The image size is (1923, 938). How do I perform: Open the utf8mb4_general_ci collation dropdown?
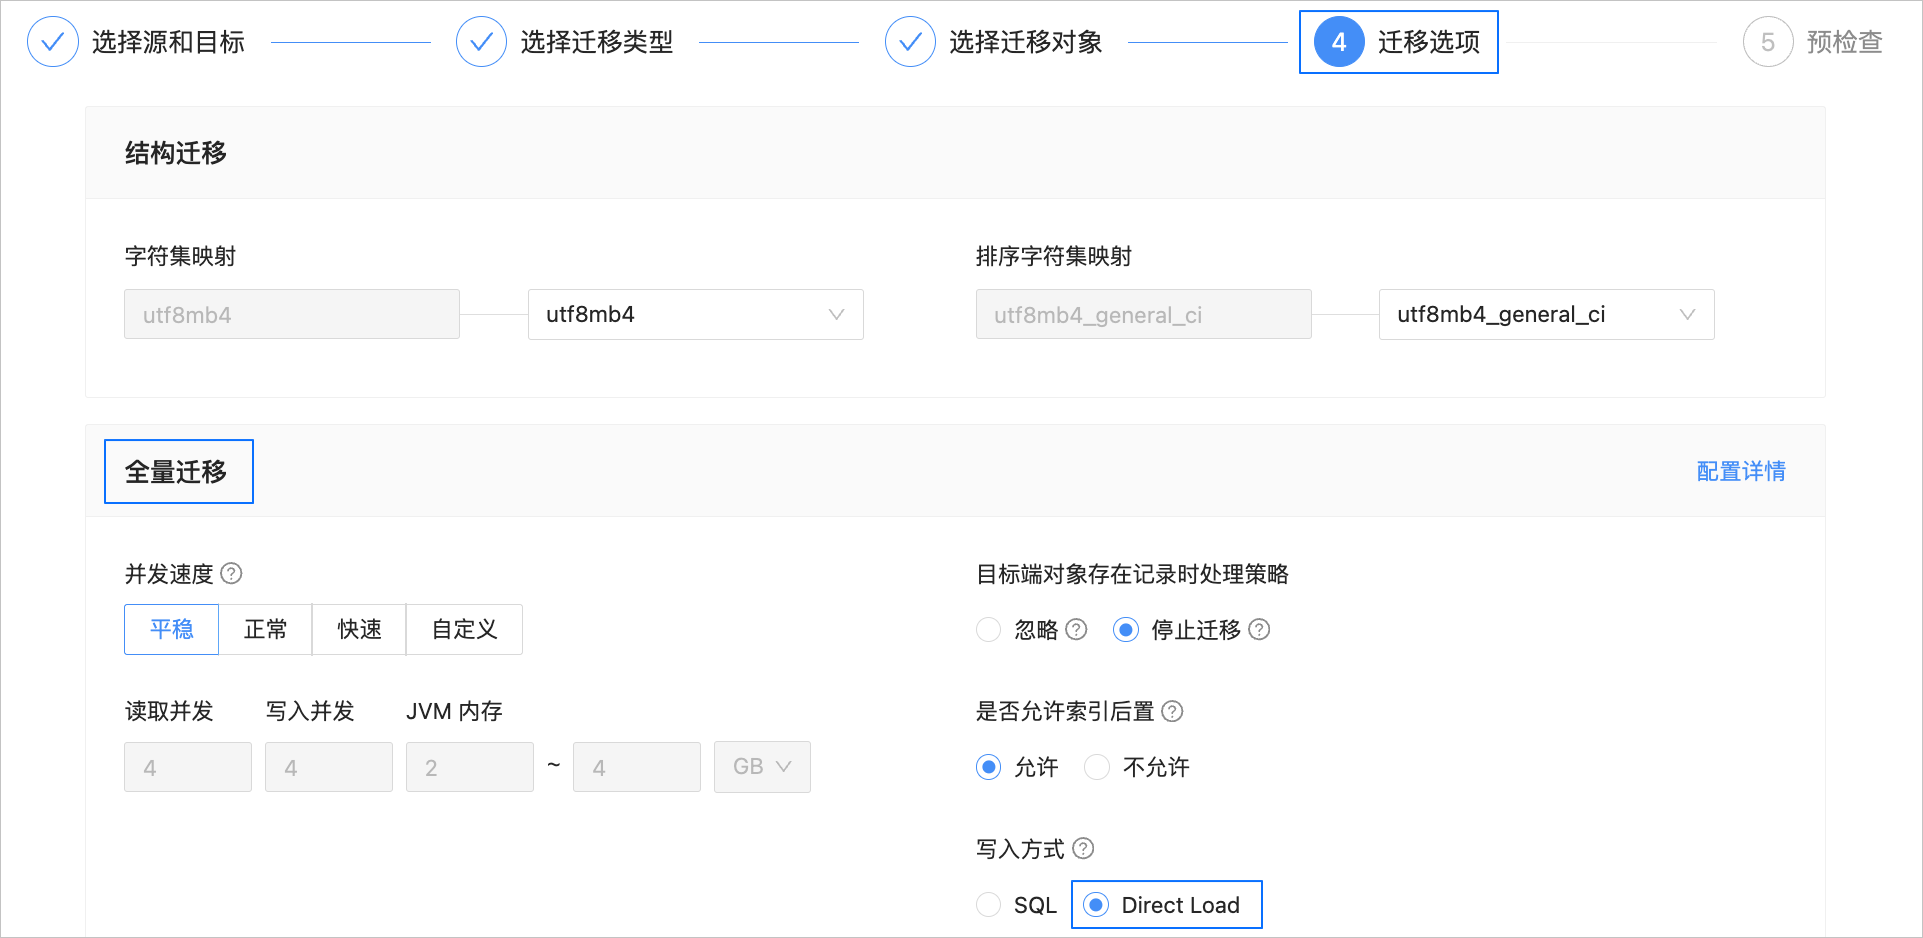(x=1546, y=314)
